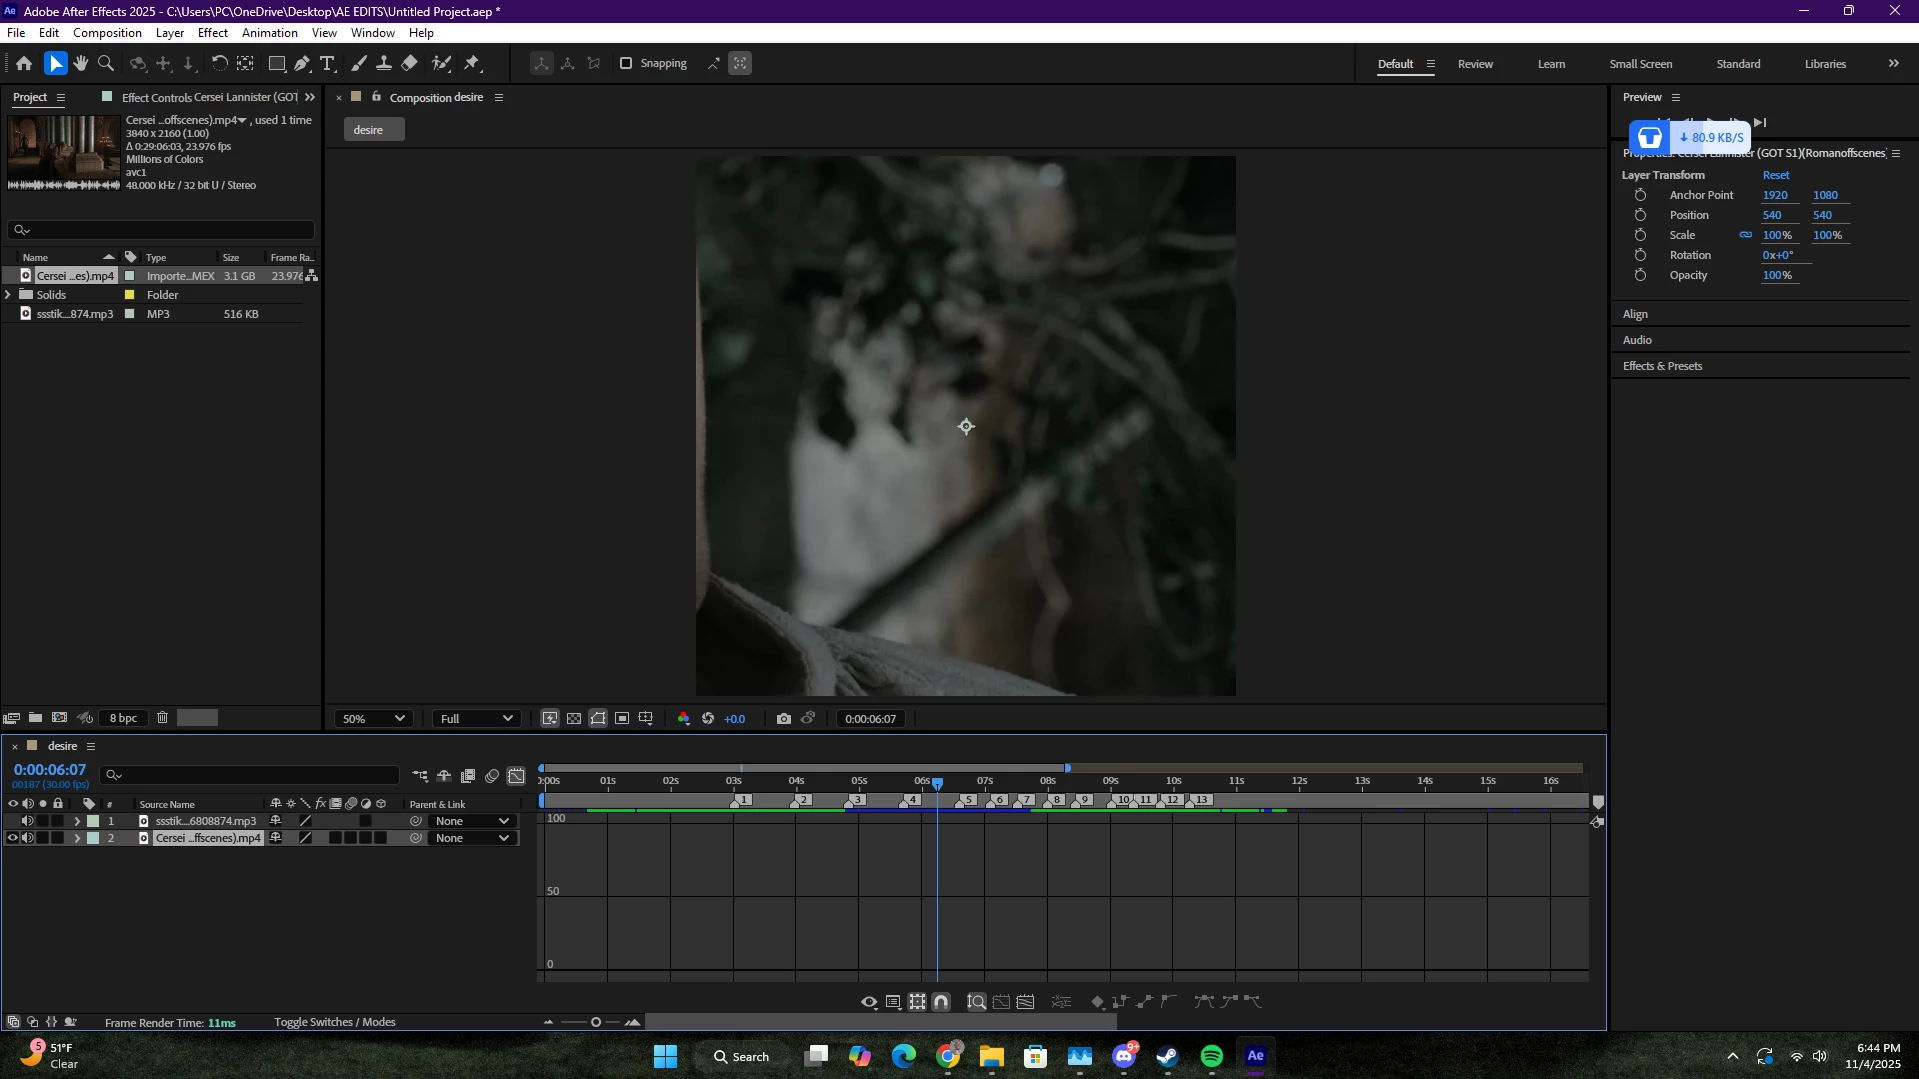Mute audio of the ssstik mp3 layer
This screenshot has width=1919, height=1079.
tap(27, 821)
